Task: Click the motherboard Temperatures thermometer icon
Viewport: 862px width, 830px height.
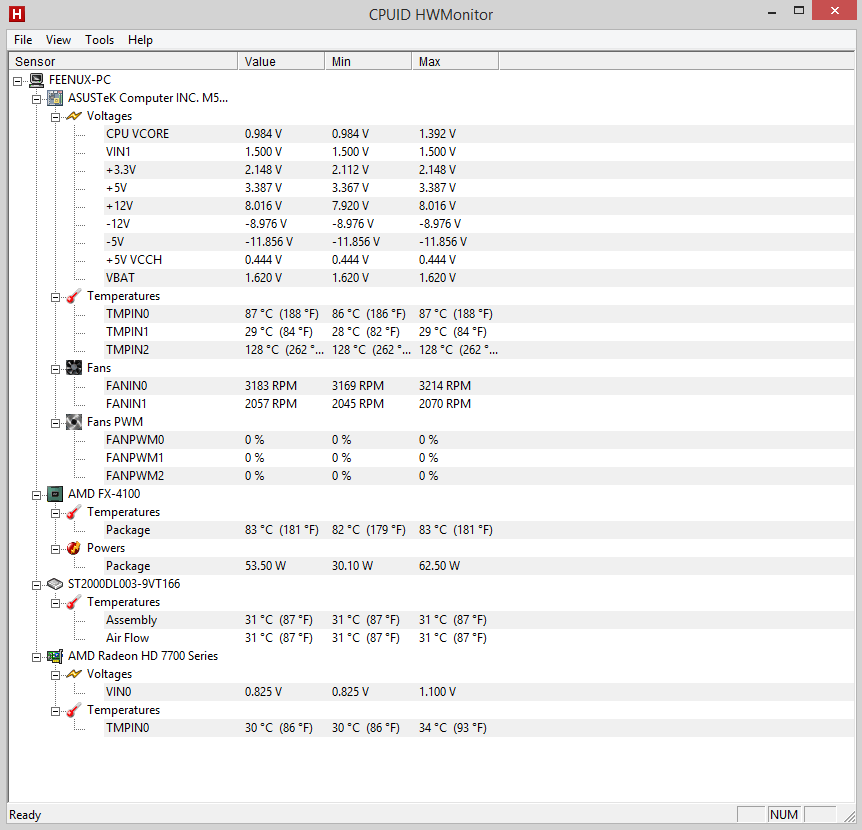Action: [74, 296]
